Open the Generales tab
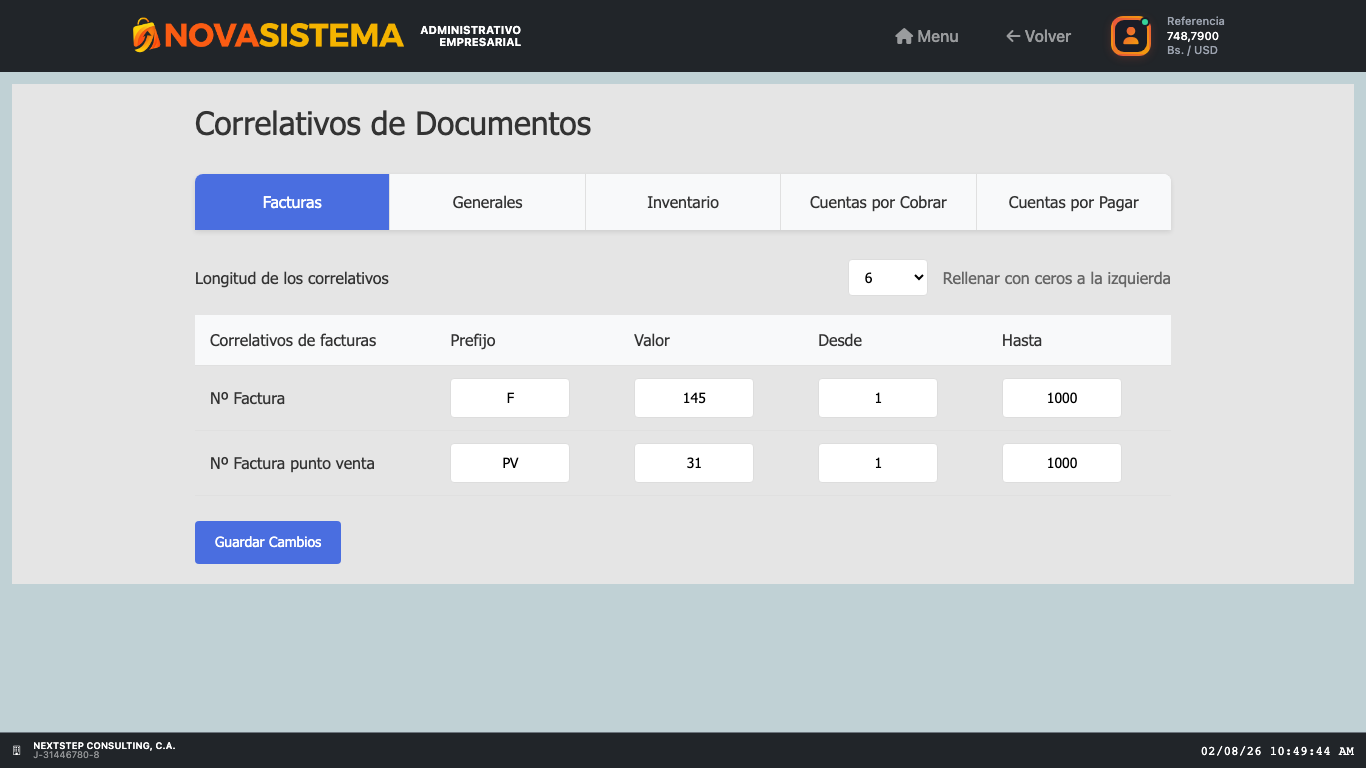Image resolution: width=1366 pixels, height=768 pixels. (487, 202)
